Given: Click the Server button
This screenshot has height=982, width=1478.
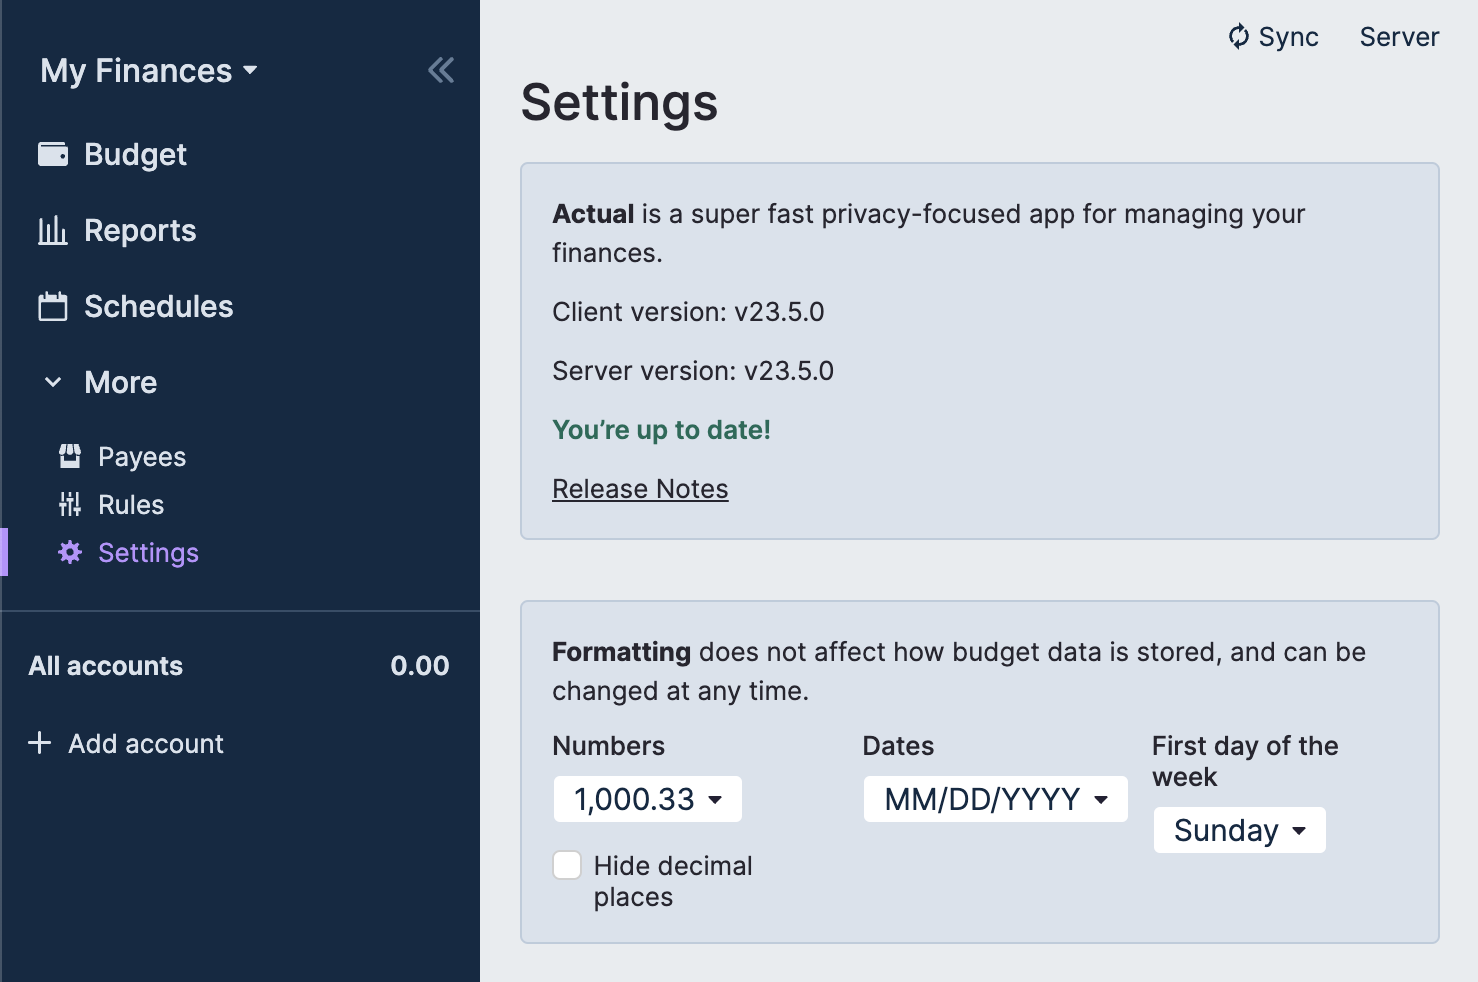Looking at the screenshot, I should tap(1399, 37).
